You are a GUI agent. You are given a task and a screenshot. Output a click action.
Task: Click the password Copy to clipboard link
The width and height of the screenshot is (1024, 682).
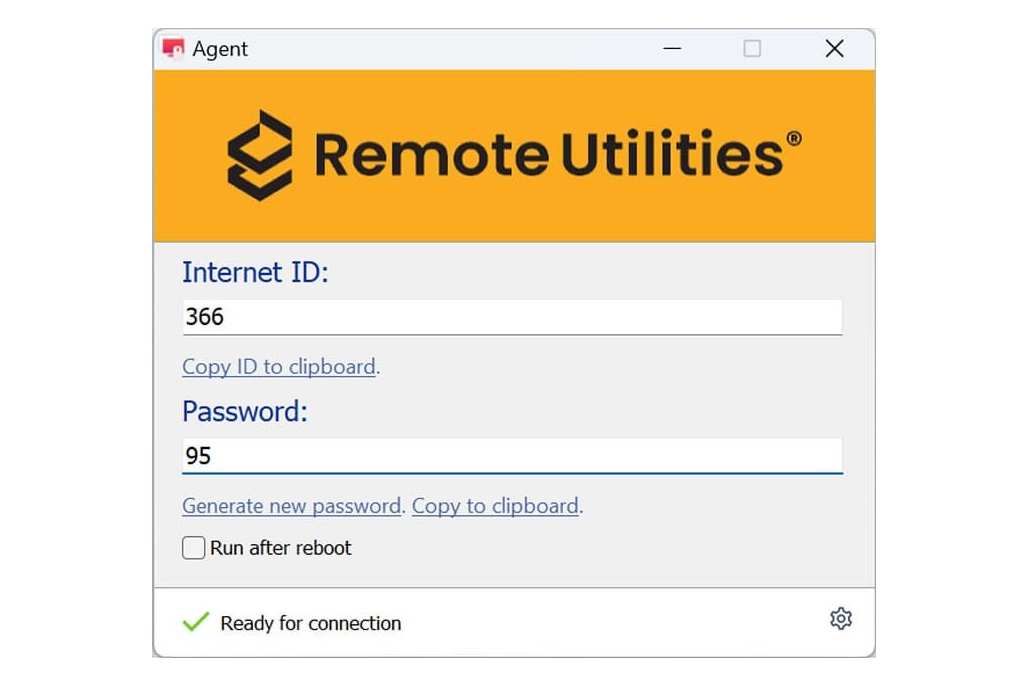[495, 506]
